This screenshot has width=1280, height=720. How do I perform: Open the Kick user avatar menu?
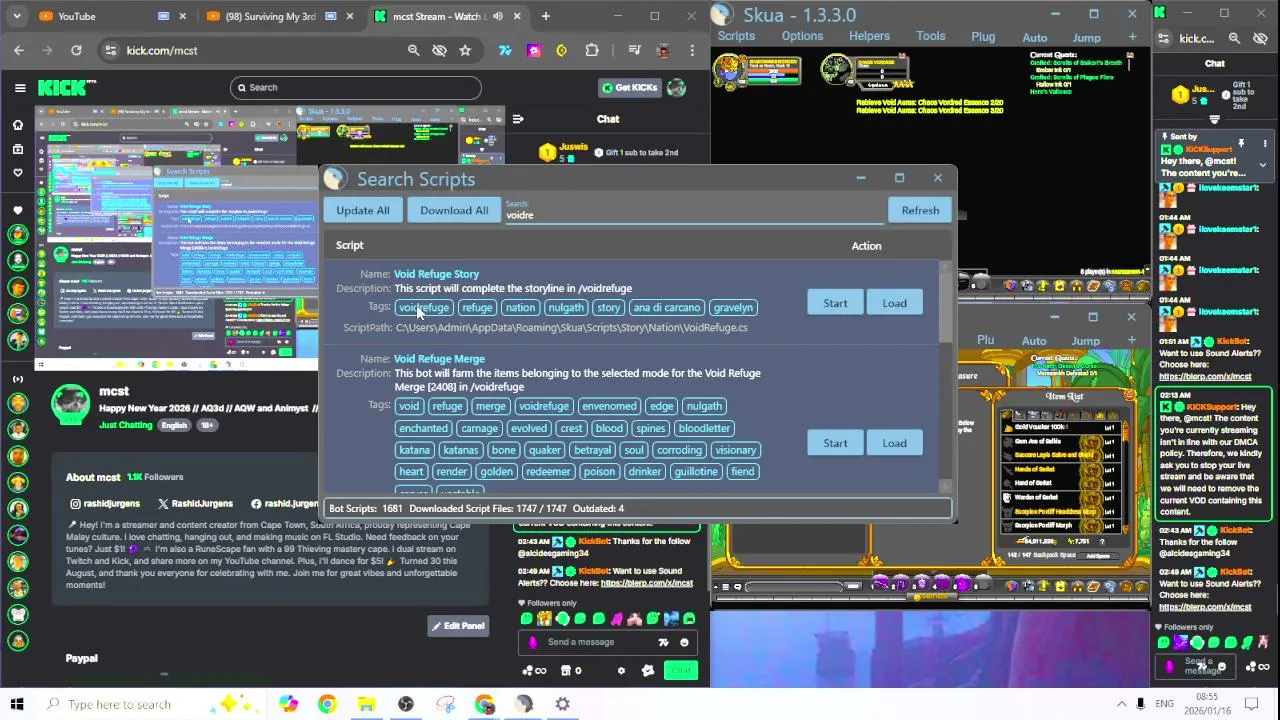pos(677,87)
